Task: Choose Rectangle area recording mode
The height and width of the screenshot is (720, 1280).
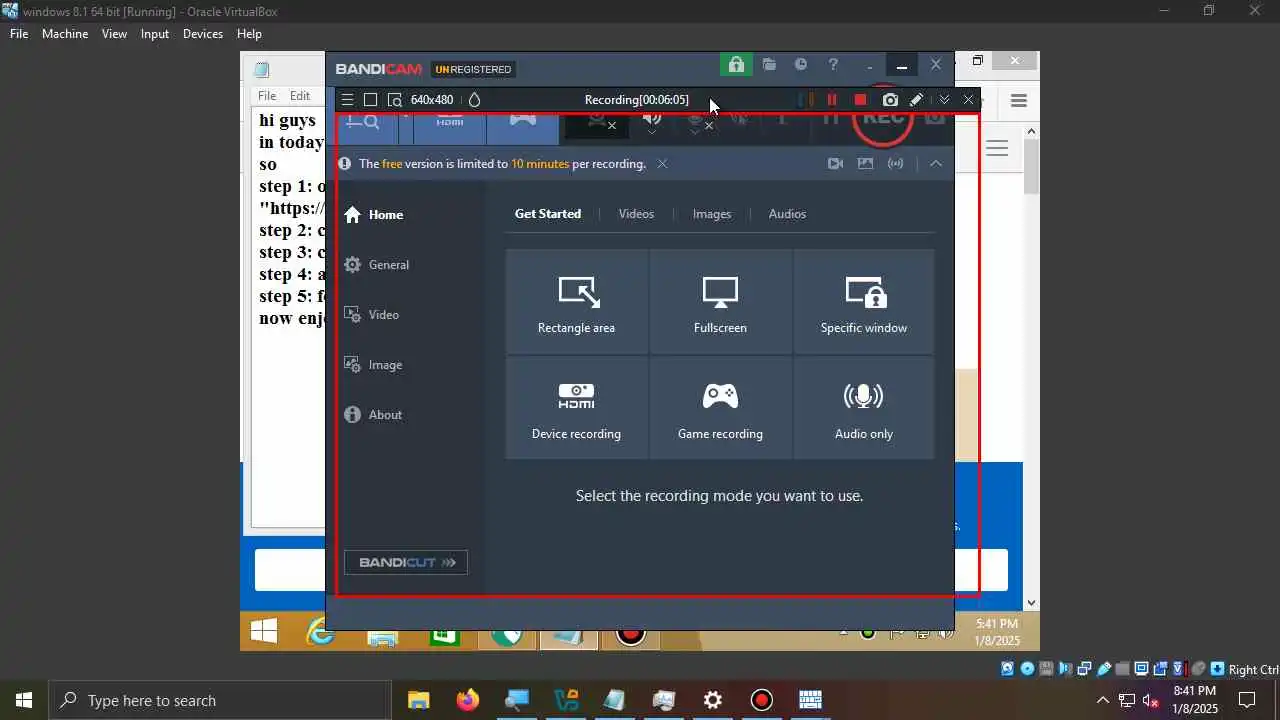Action: tap(577, 302)
